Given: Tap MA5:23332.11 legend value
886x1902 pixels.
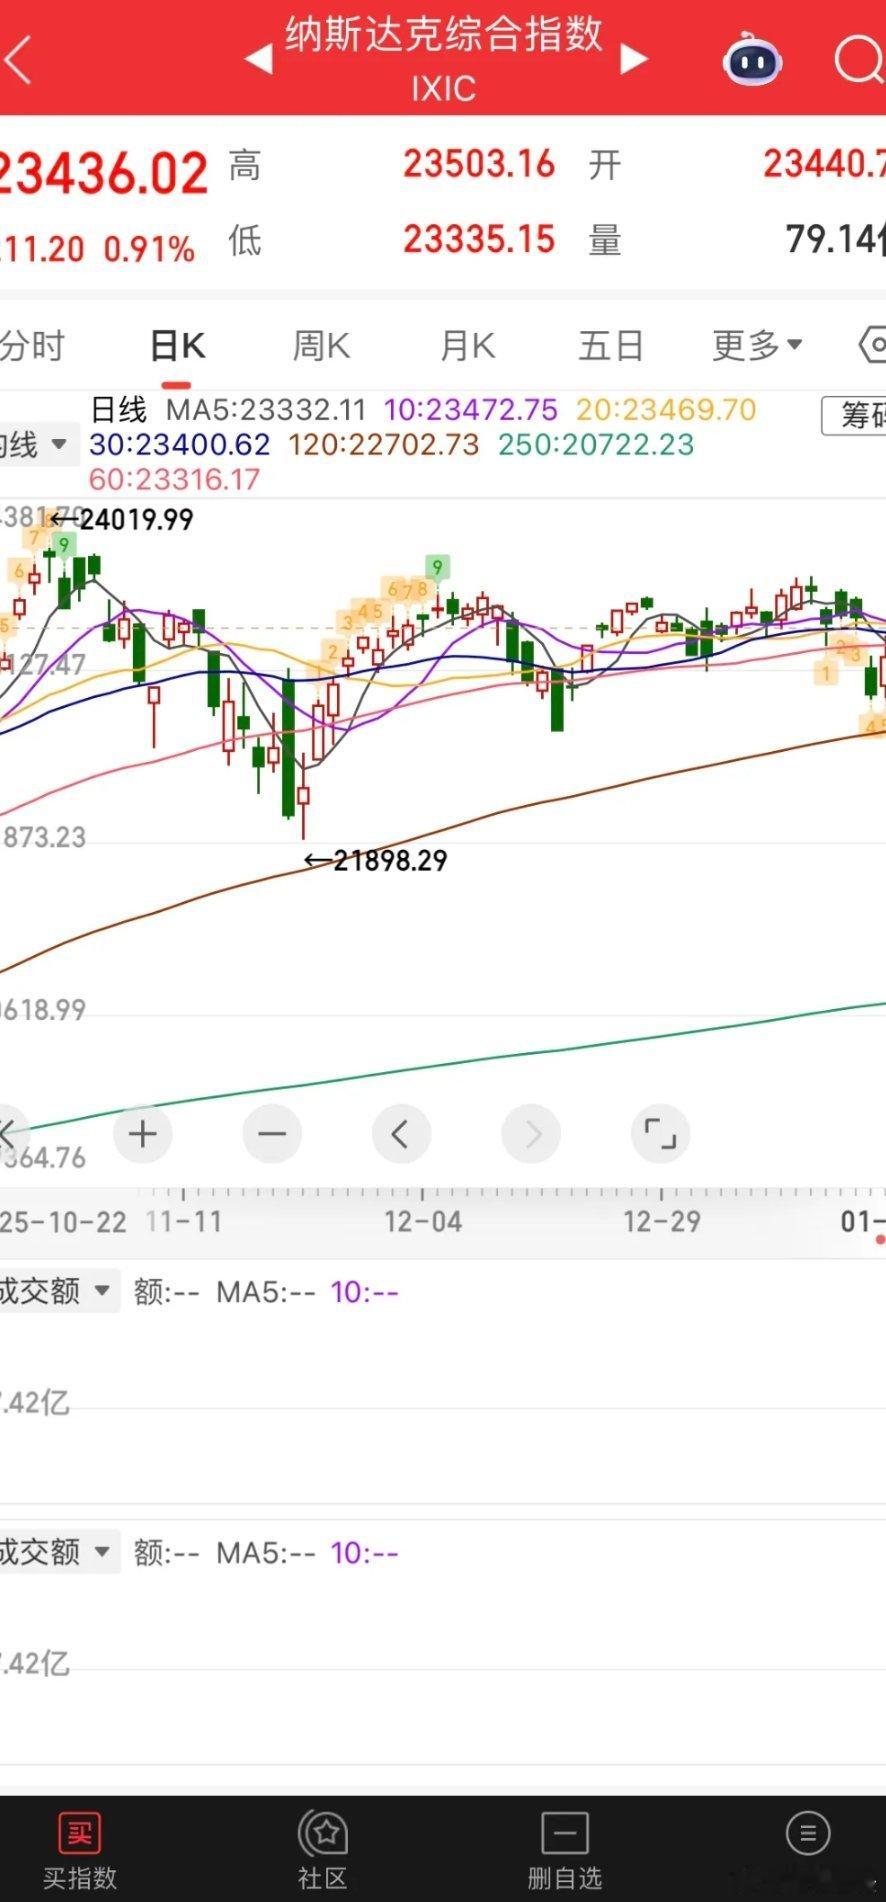Looking at the screenshot, I should [266, 410].
